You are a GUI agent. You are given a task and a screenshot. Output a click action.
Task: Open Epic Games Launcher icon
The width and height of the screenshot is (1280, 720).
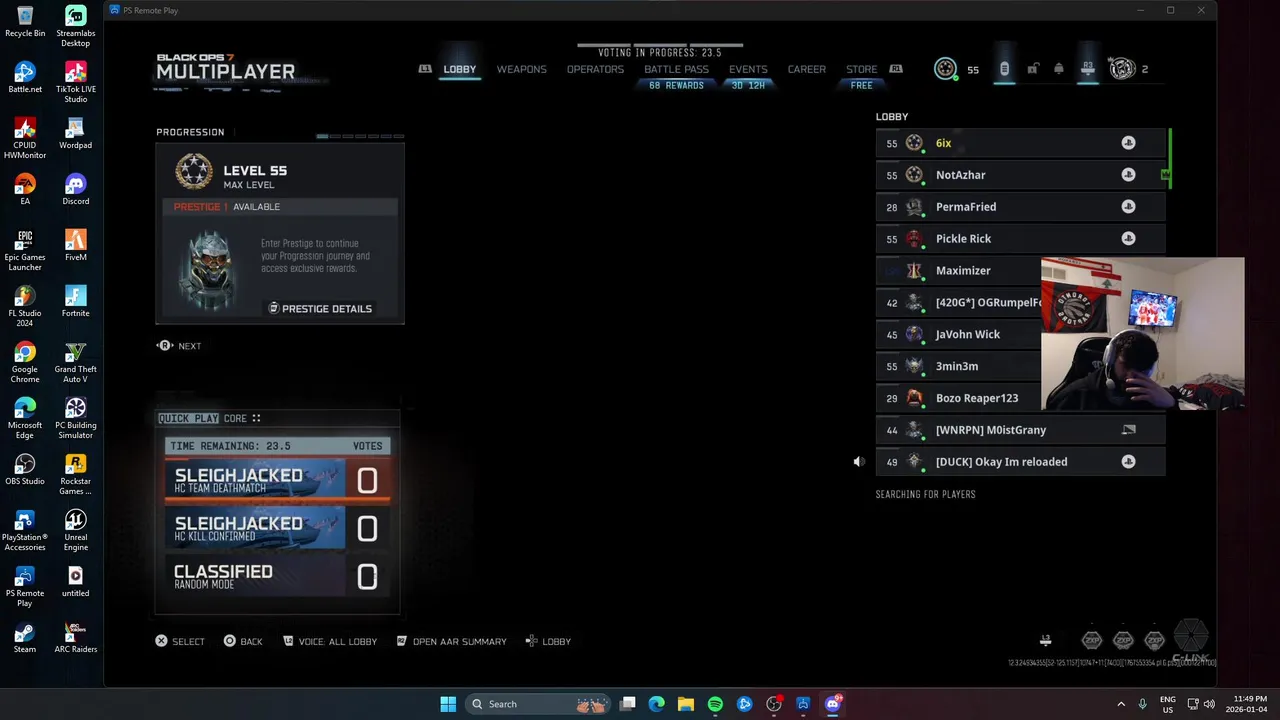click(25, 251)
